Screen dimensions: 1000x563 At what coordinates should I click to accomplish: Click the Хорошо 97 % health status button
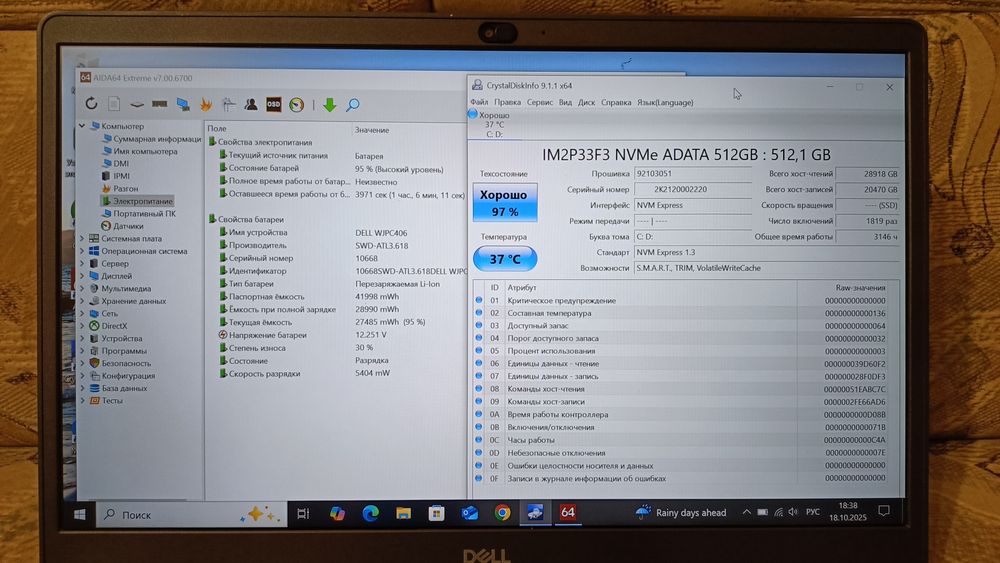click(504, 202)
